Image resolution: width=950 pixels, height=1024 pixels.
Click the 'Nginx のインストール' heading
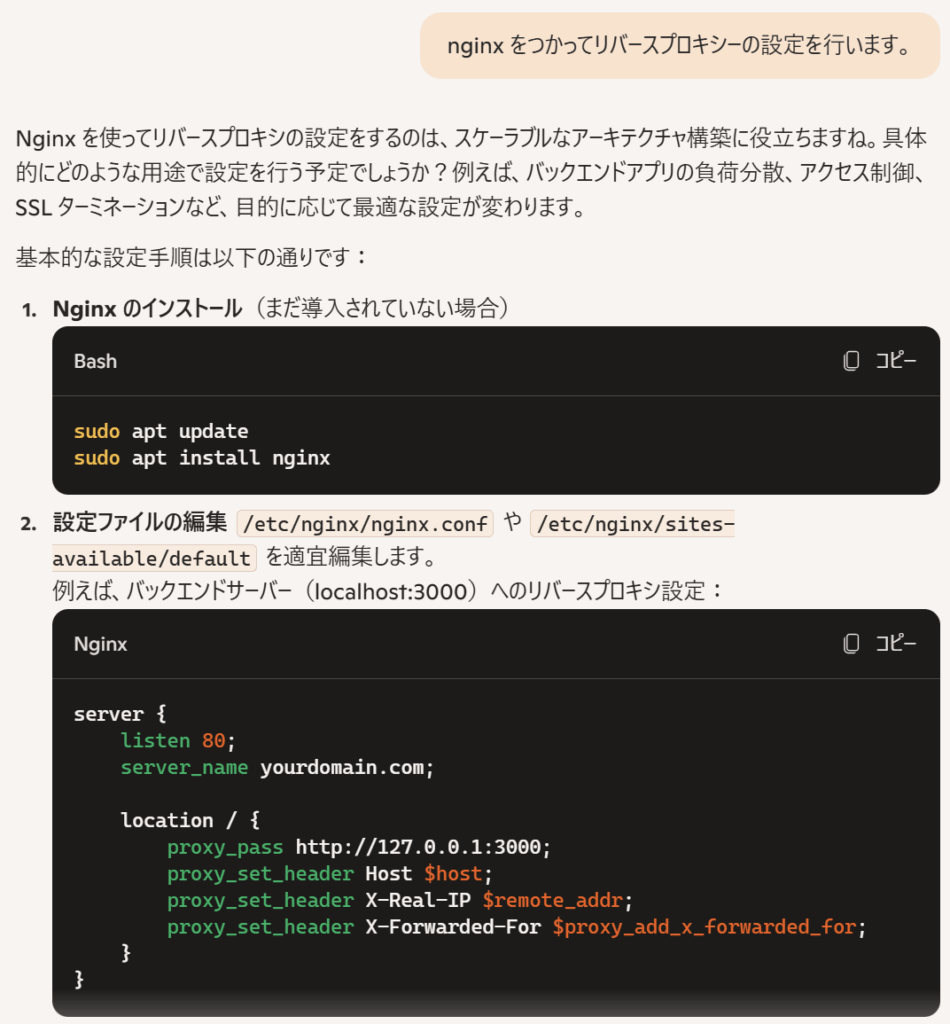[x=148, y=308]
